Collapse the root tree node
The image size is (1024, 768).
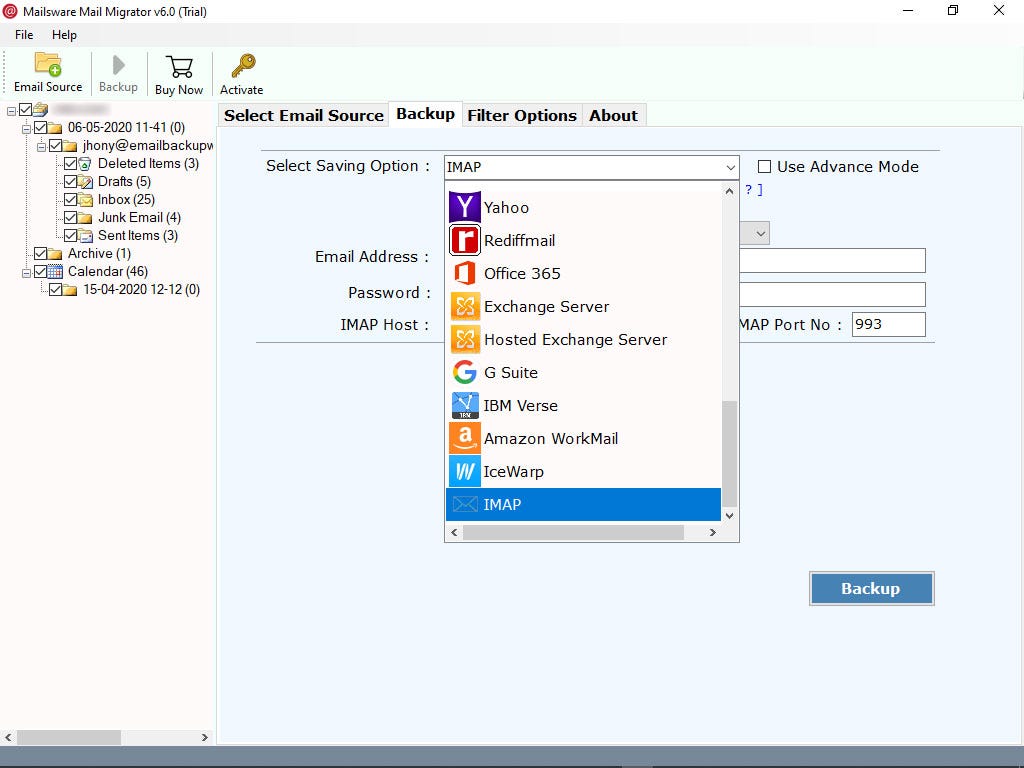click(11, 111)
